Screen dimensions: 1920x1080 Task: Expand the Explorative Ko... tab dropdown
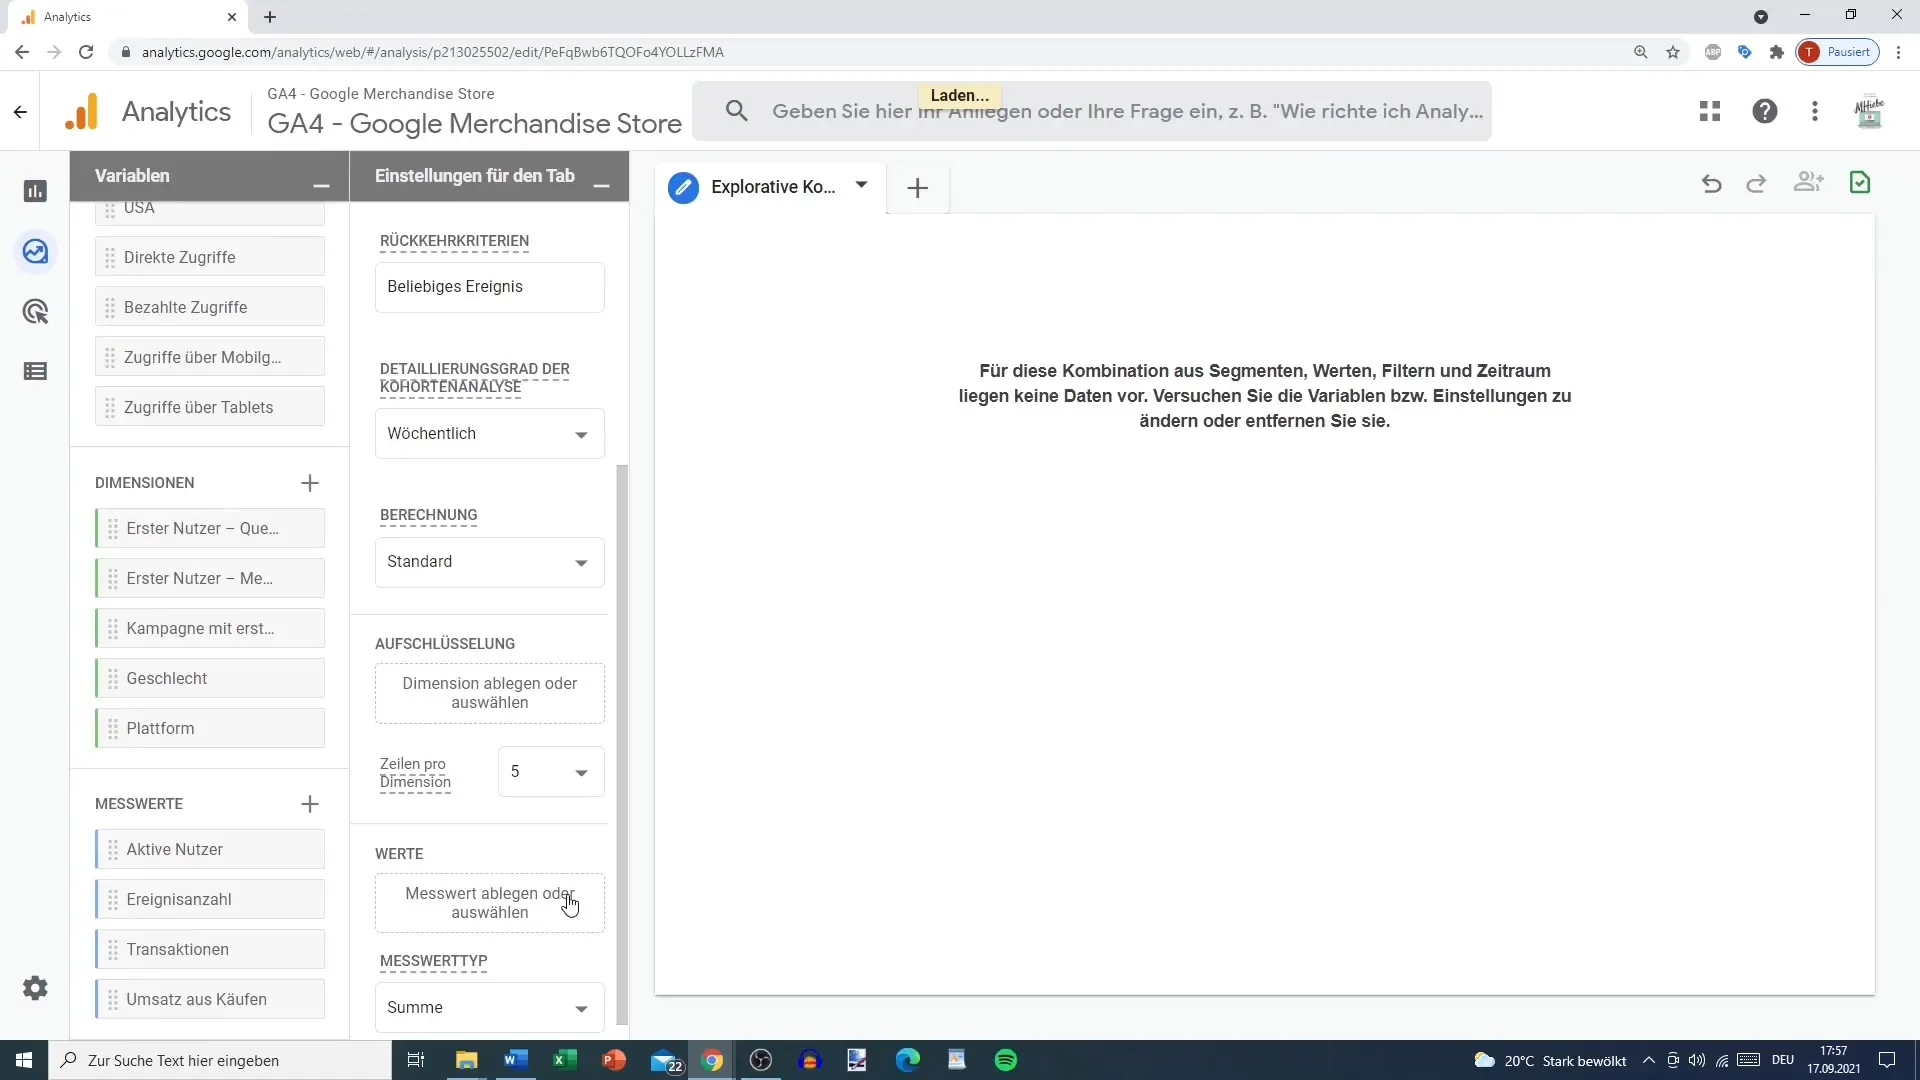point(864,185)
